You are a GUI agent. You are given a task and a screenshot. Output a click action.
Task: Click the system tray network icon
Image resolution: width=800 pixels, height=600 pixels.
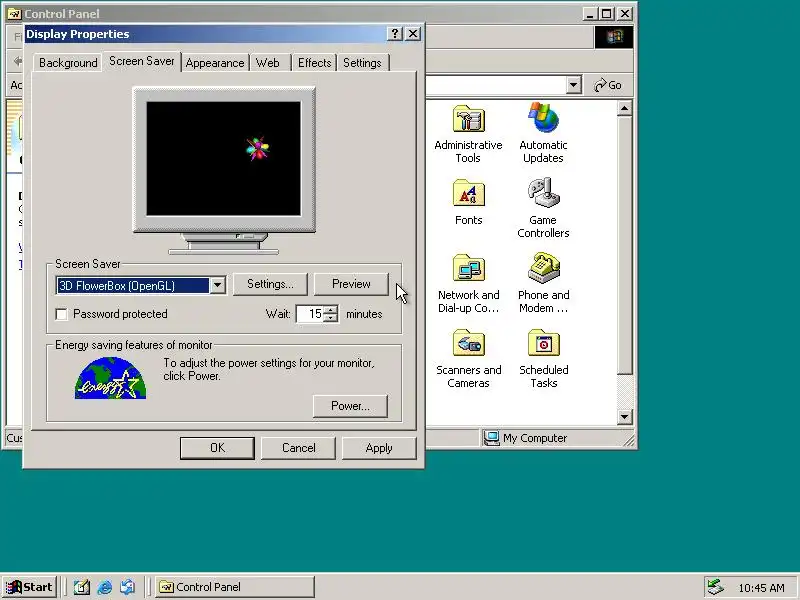click(715, 587)
